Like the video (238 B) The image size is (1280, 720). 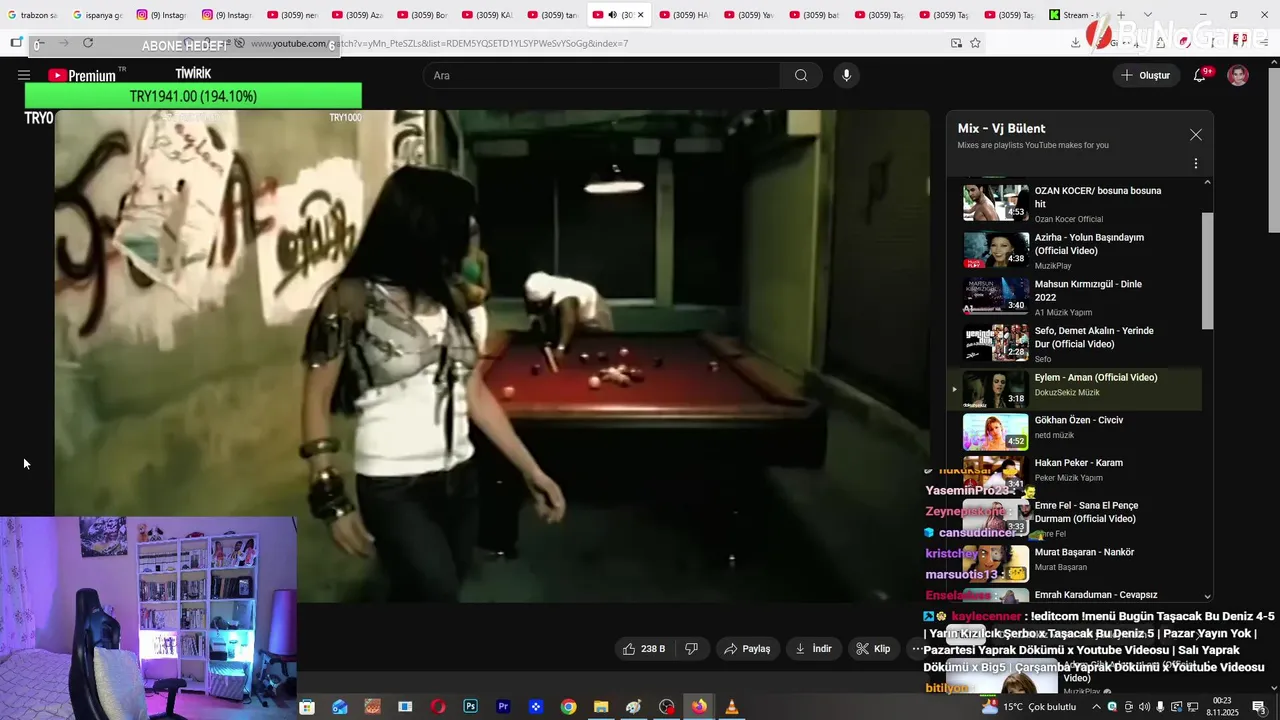[644, 649]
